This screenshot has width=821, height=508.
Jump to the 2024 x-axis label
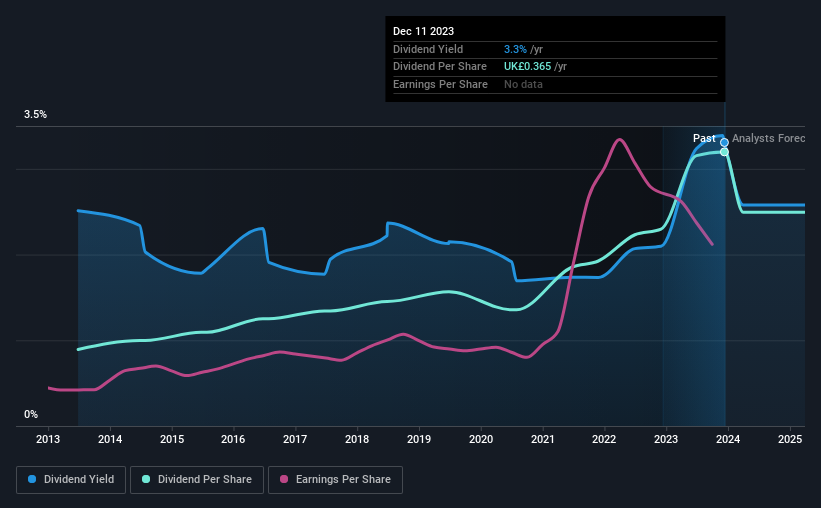point(727,440)
